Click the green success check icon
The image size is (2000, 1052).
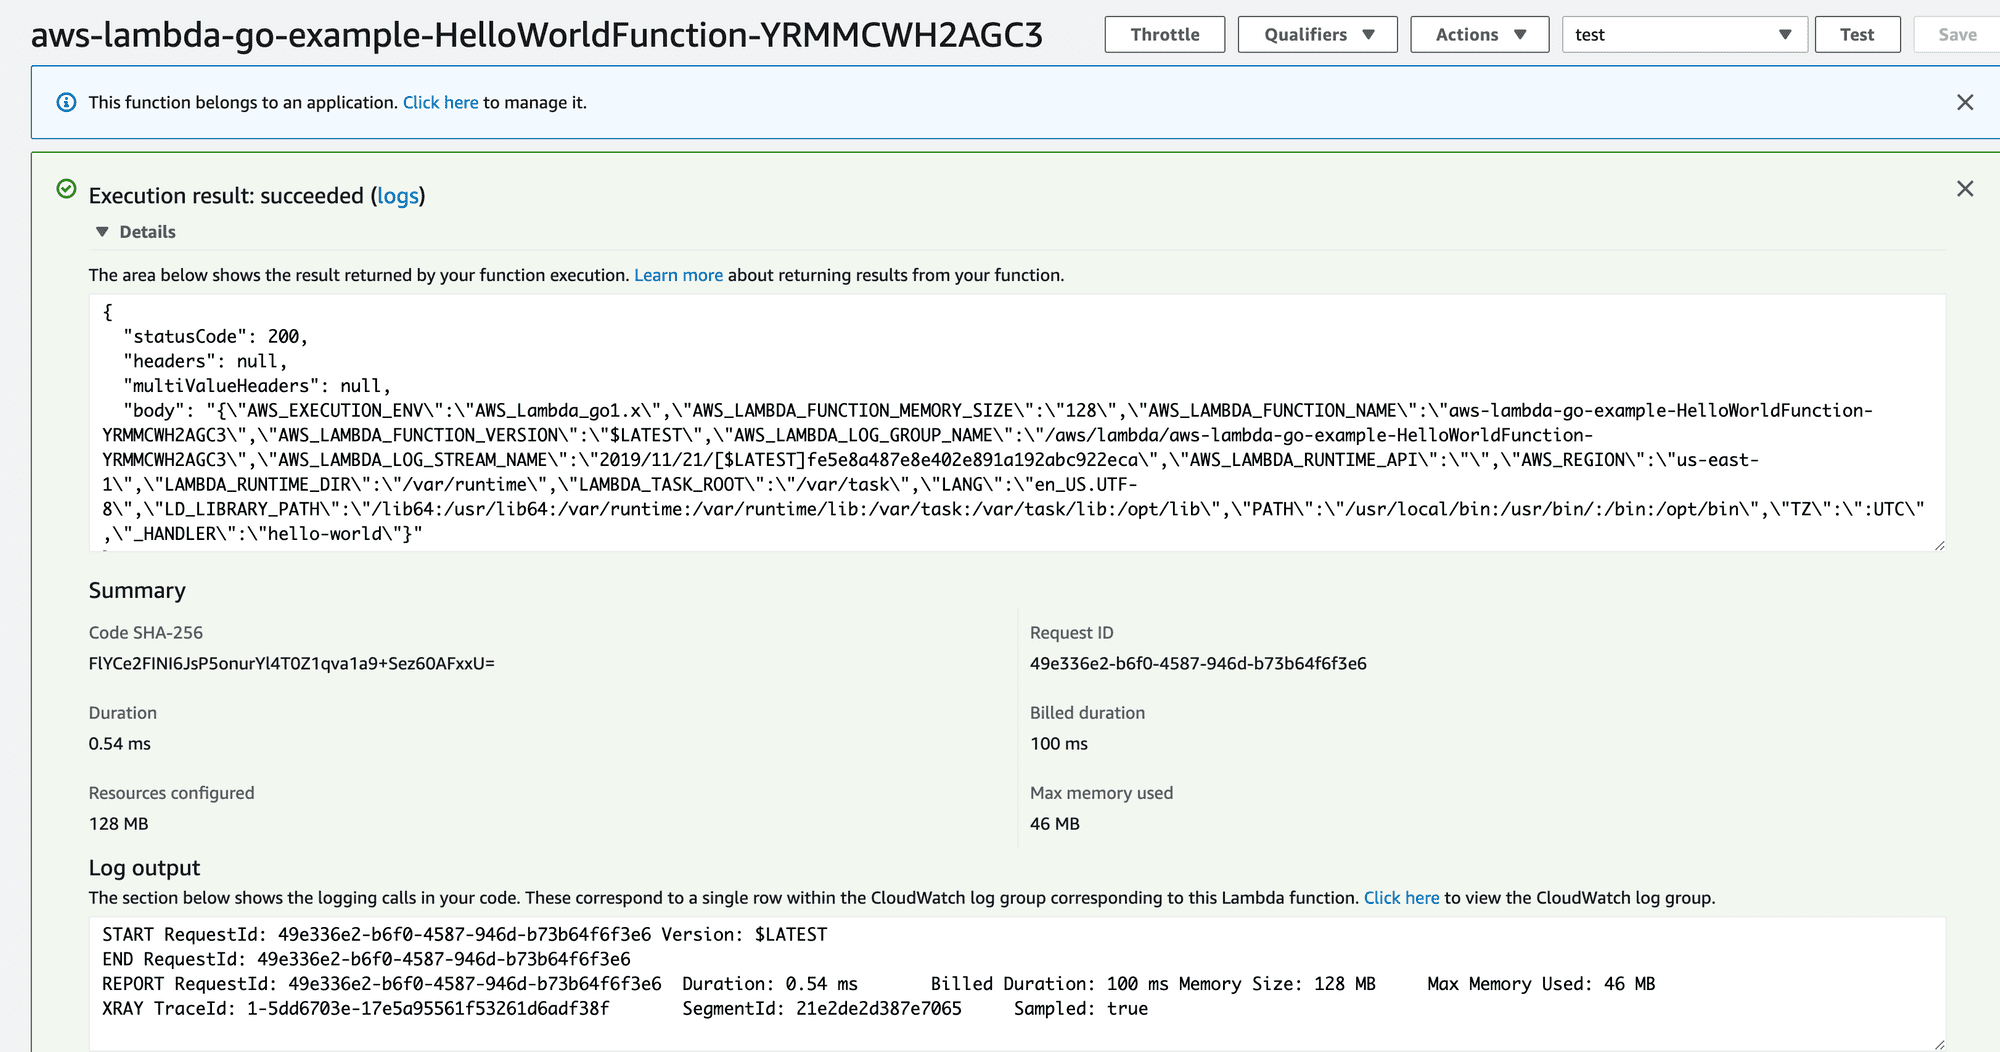[66, 189]
